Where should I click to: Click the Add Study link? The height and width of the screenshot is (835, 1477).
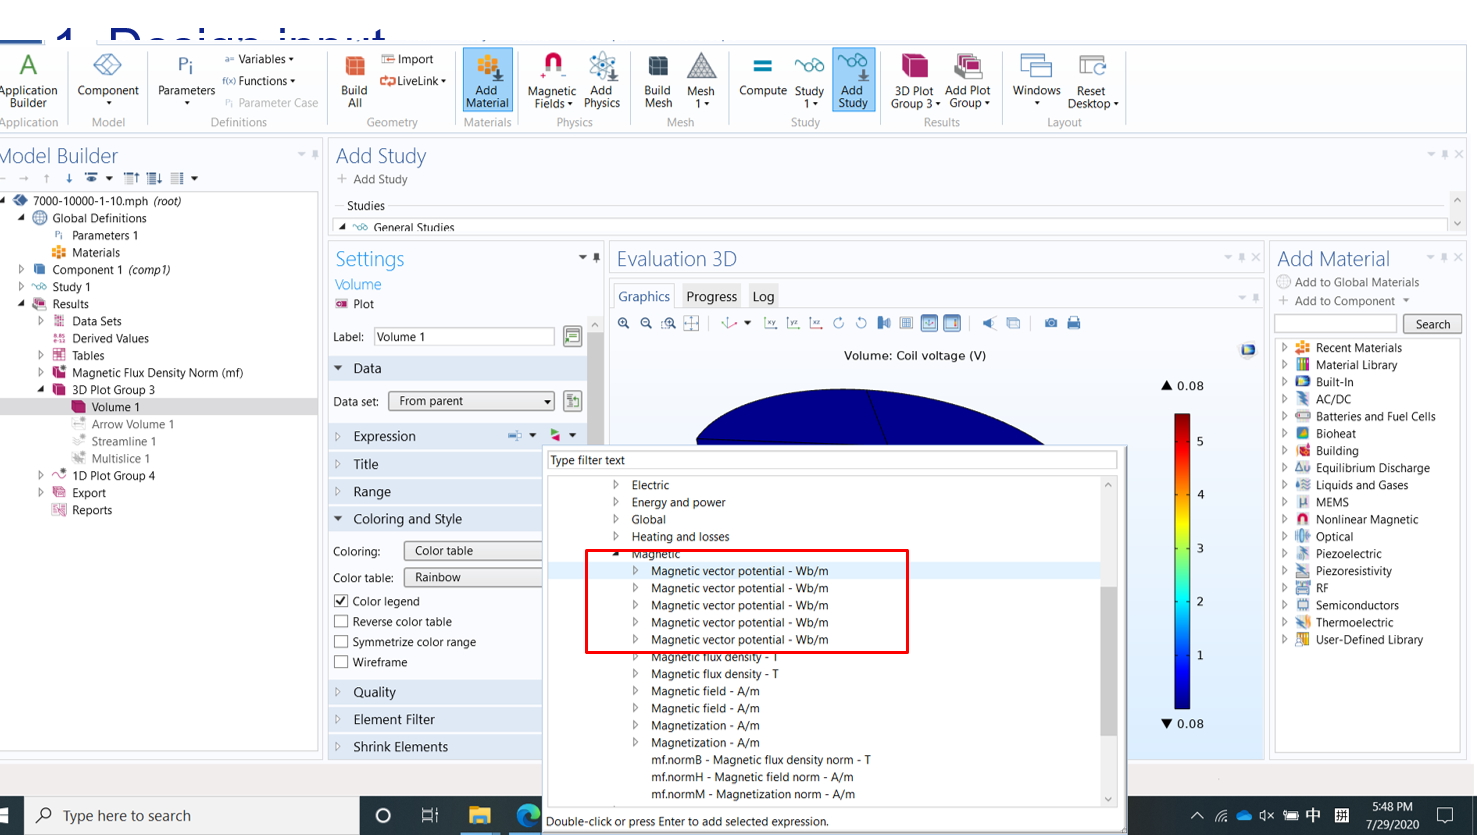(372, 179)
